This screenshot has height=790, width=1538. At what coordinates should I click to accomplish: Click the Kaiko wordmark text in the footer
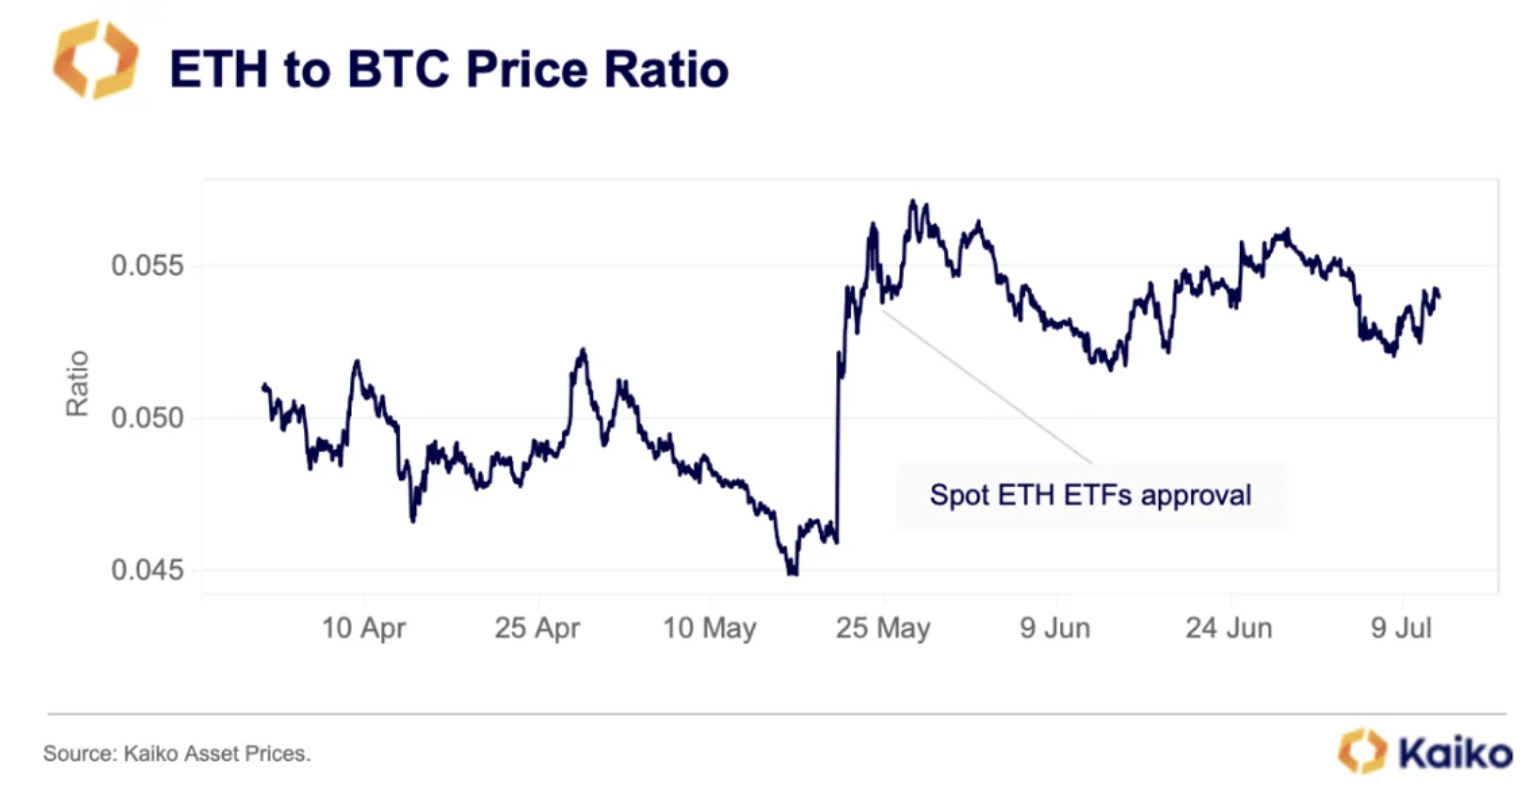click(x=1456, y=752)
